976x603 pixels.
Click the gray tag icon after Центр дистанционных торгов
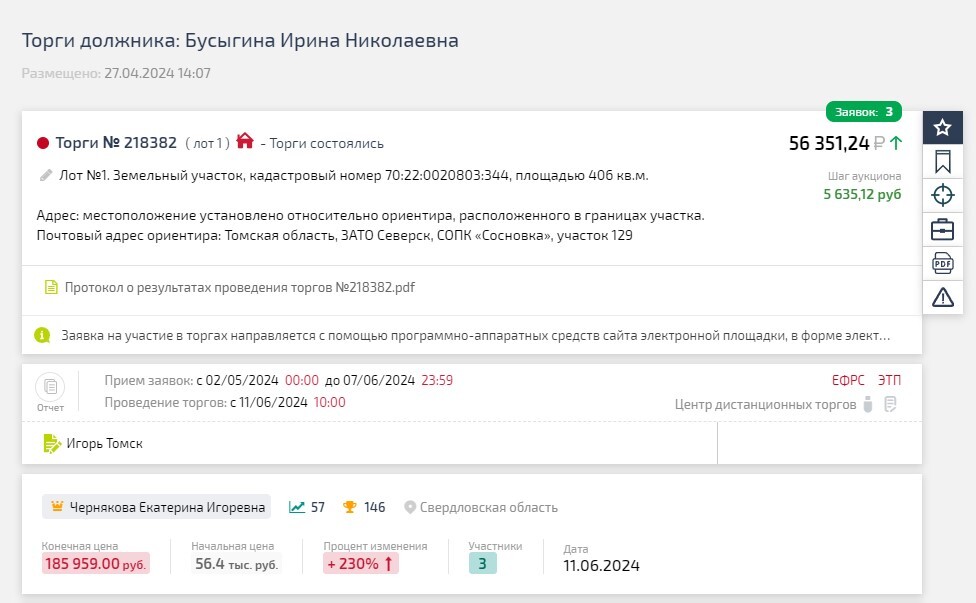pyautogui.click(x=868, y=404)
